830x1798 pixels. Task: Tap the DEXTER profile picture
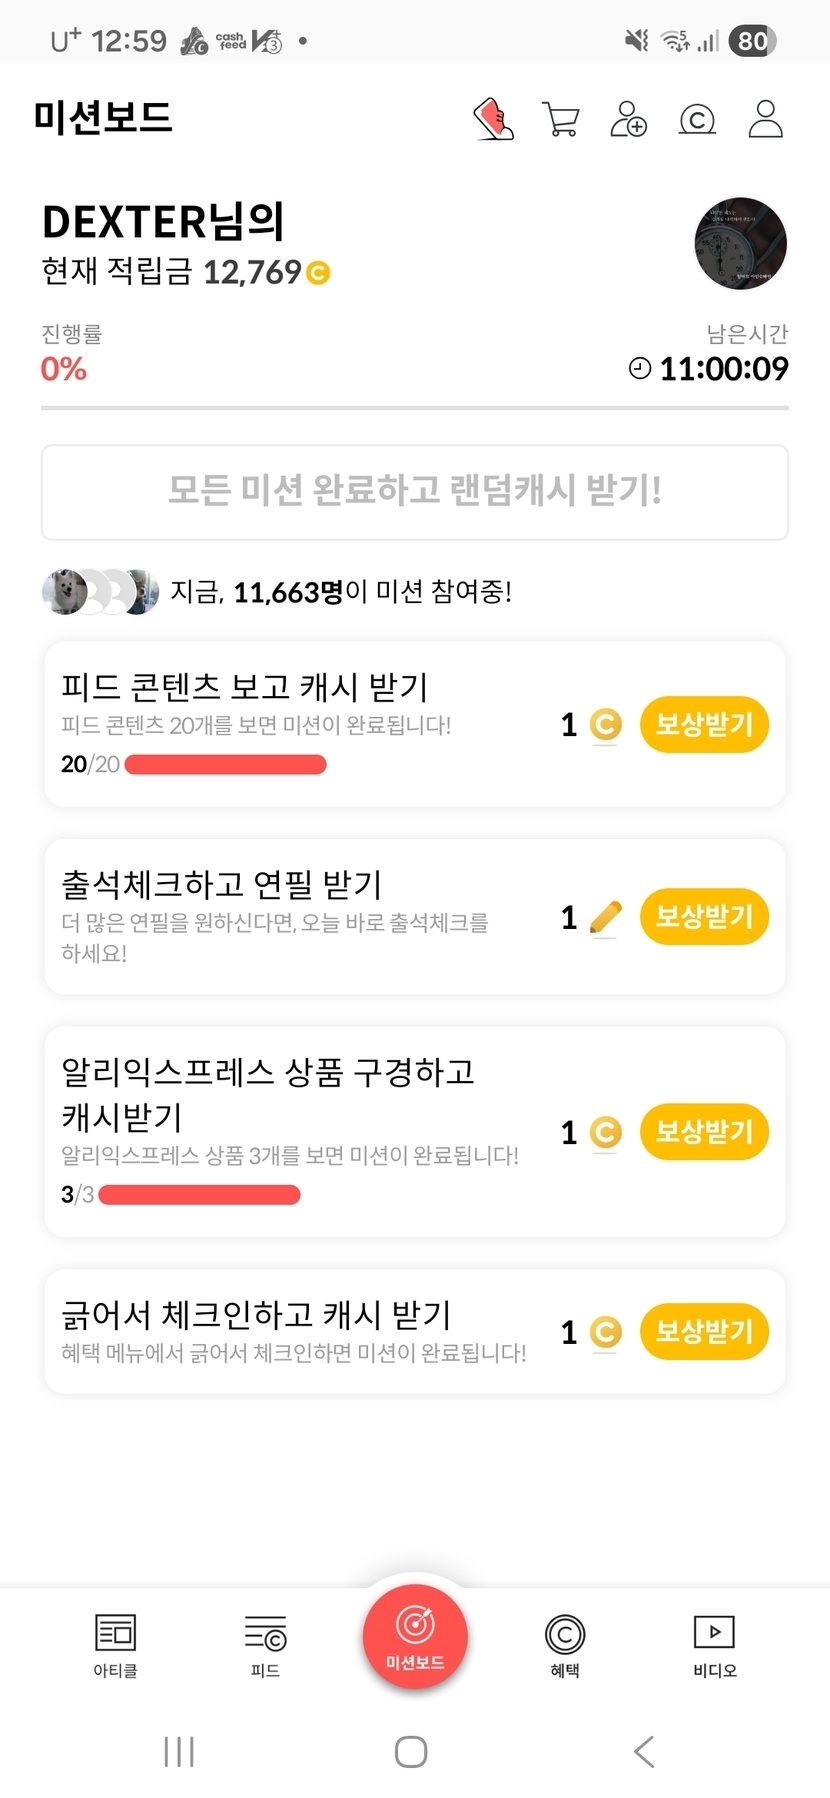[740, 243]
